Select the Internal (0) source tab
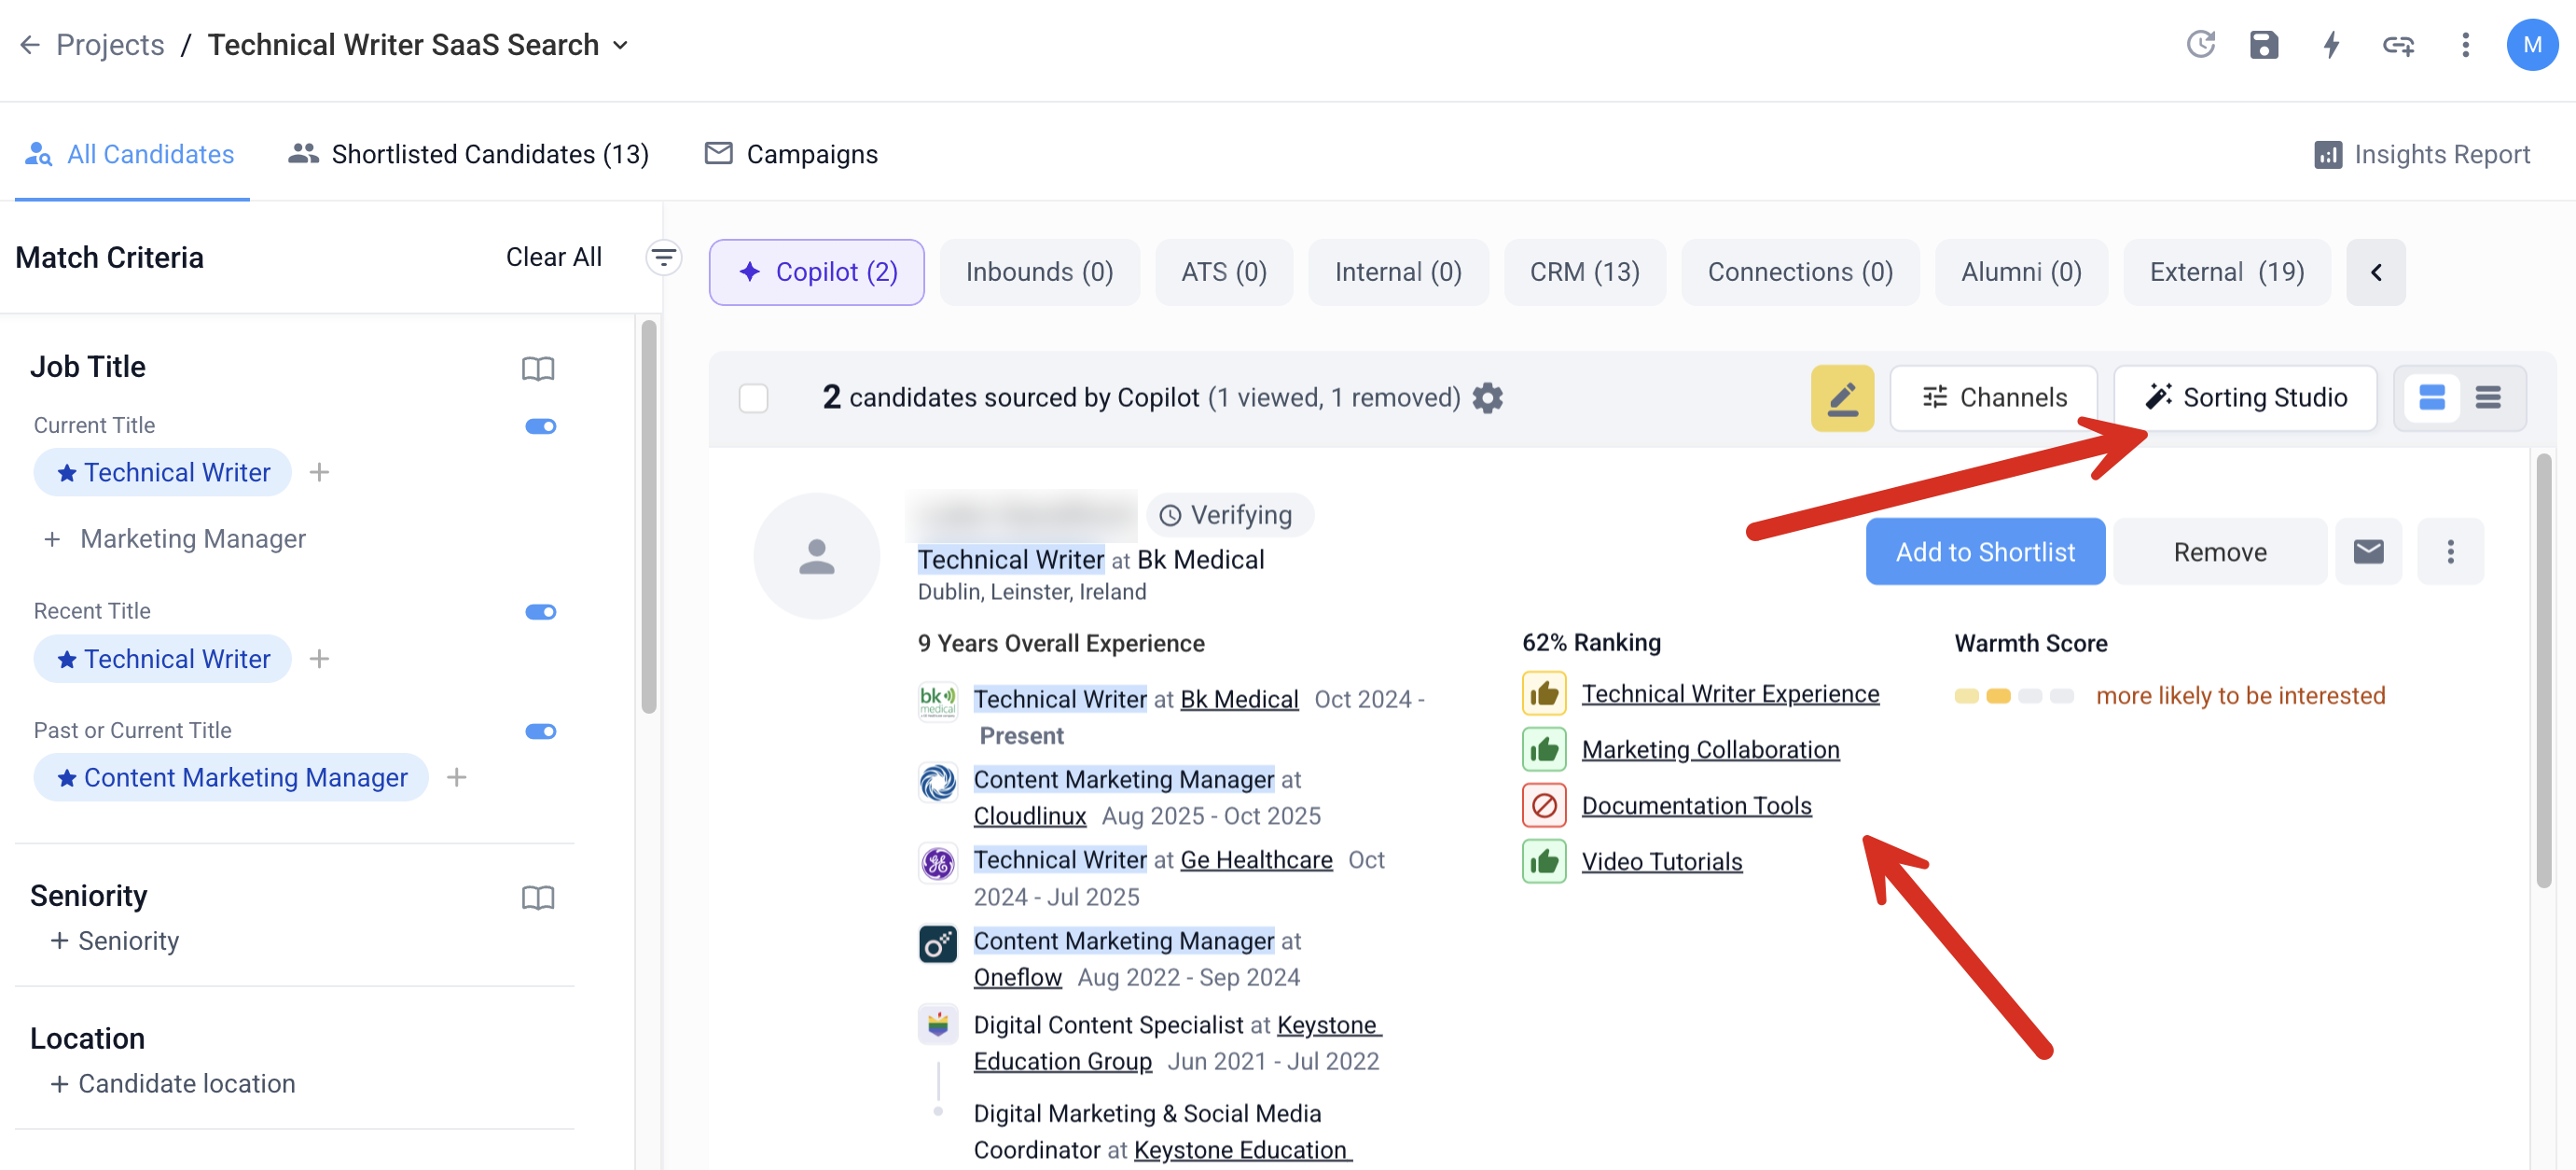The width and height of the screenshot is (2576, 1170). tap(1398, 272)
